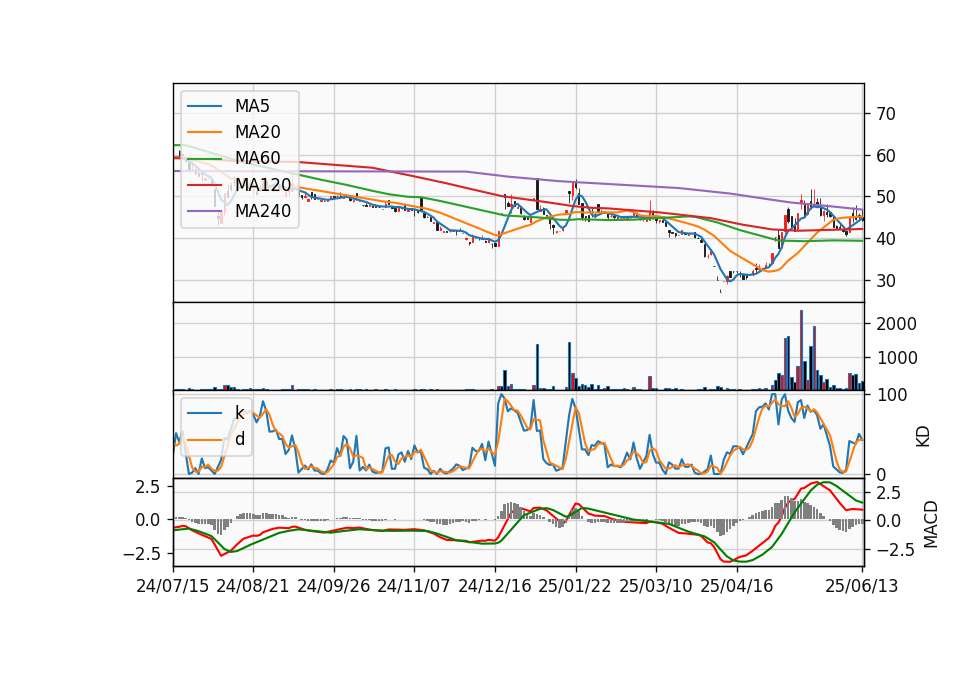Click the 24/07/15 date axis label
The height and width of the screenshot is (690, 960).
(173, 586)
